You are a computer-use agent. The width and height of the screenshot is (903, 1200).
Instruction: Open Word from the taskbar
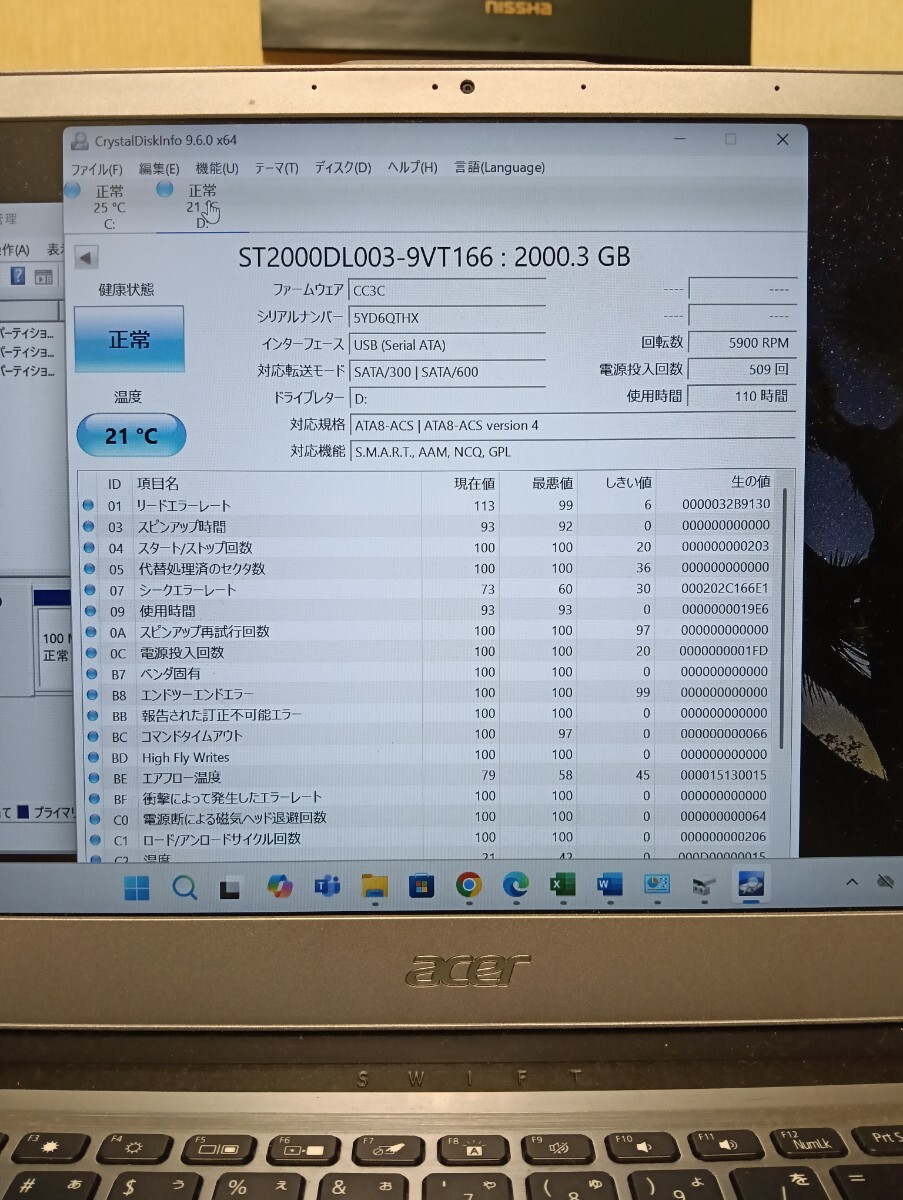[609, 885]
